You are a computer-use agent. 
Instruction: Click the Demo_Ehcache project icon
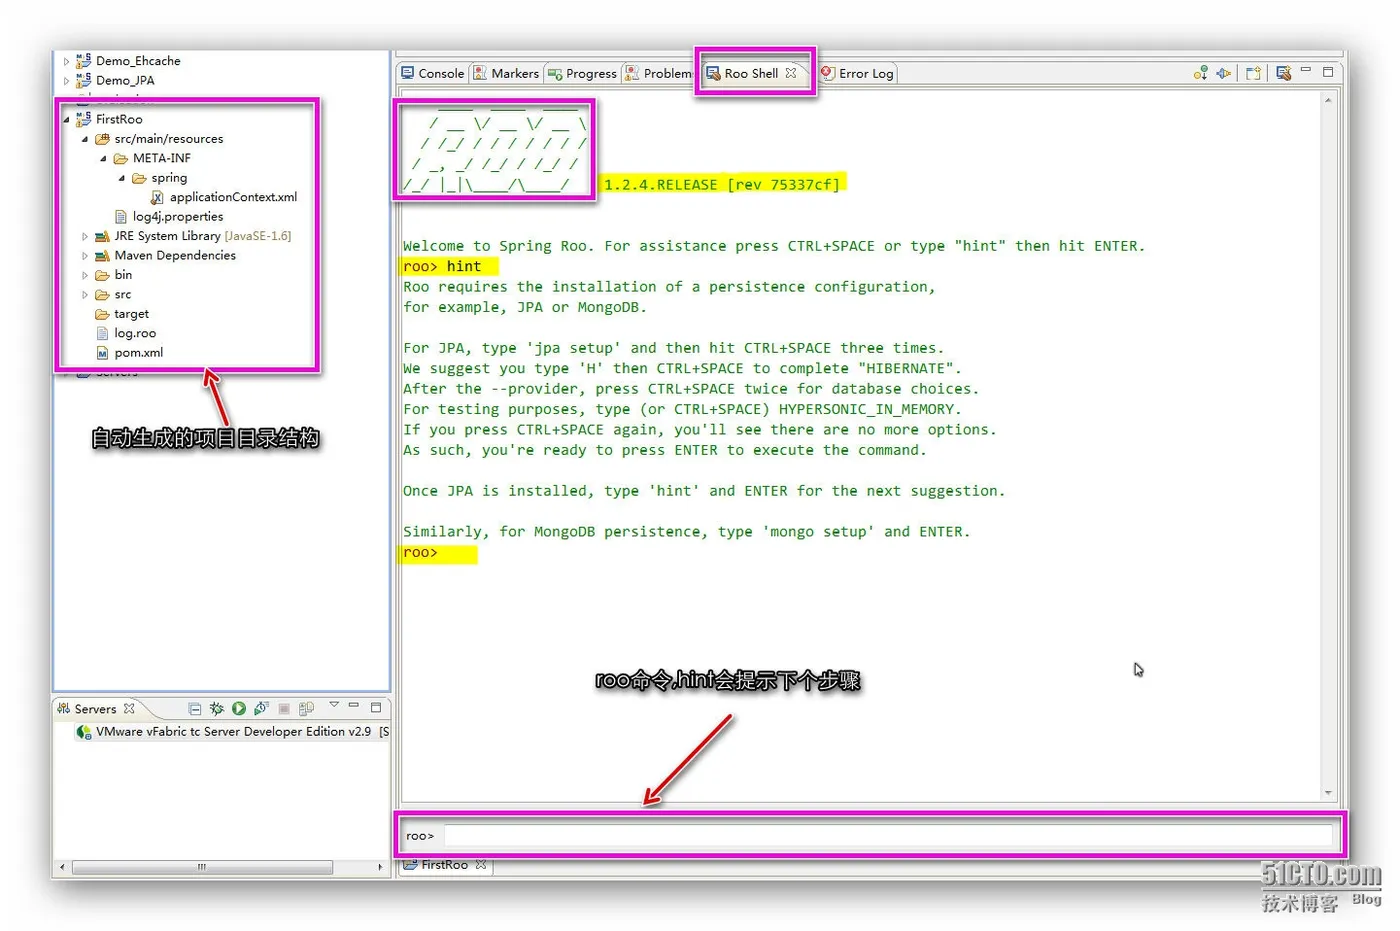tap(84, 61)
